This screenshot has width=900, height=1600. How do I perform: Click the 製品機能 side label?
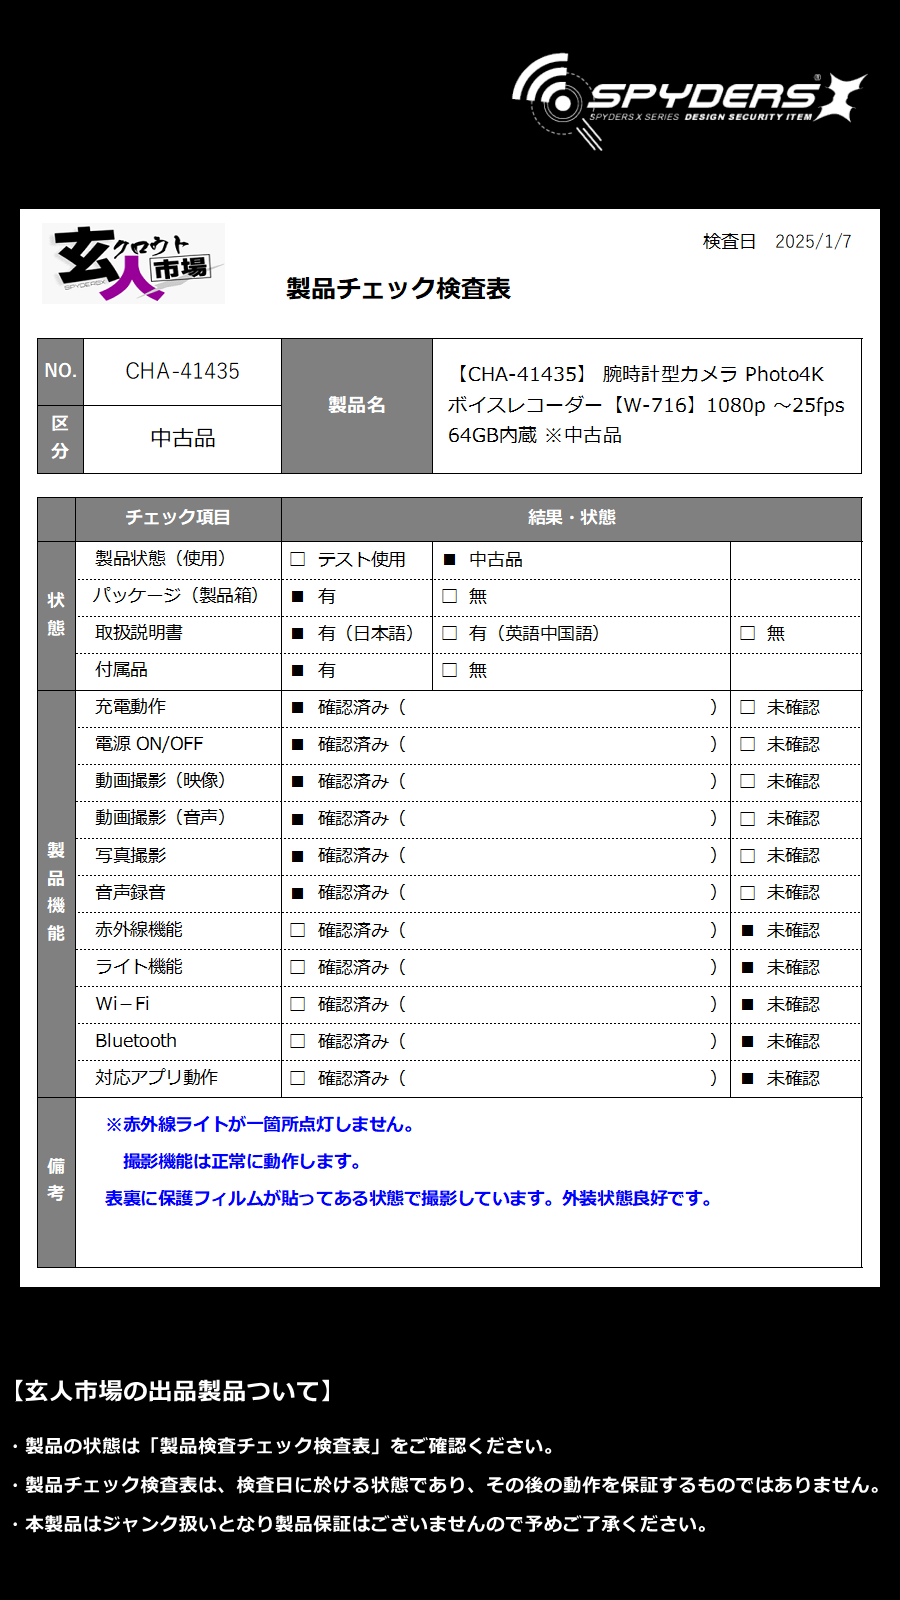[x=56, y=892]
